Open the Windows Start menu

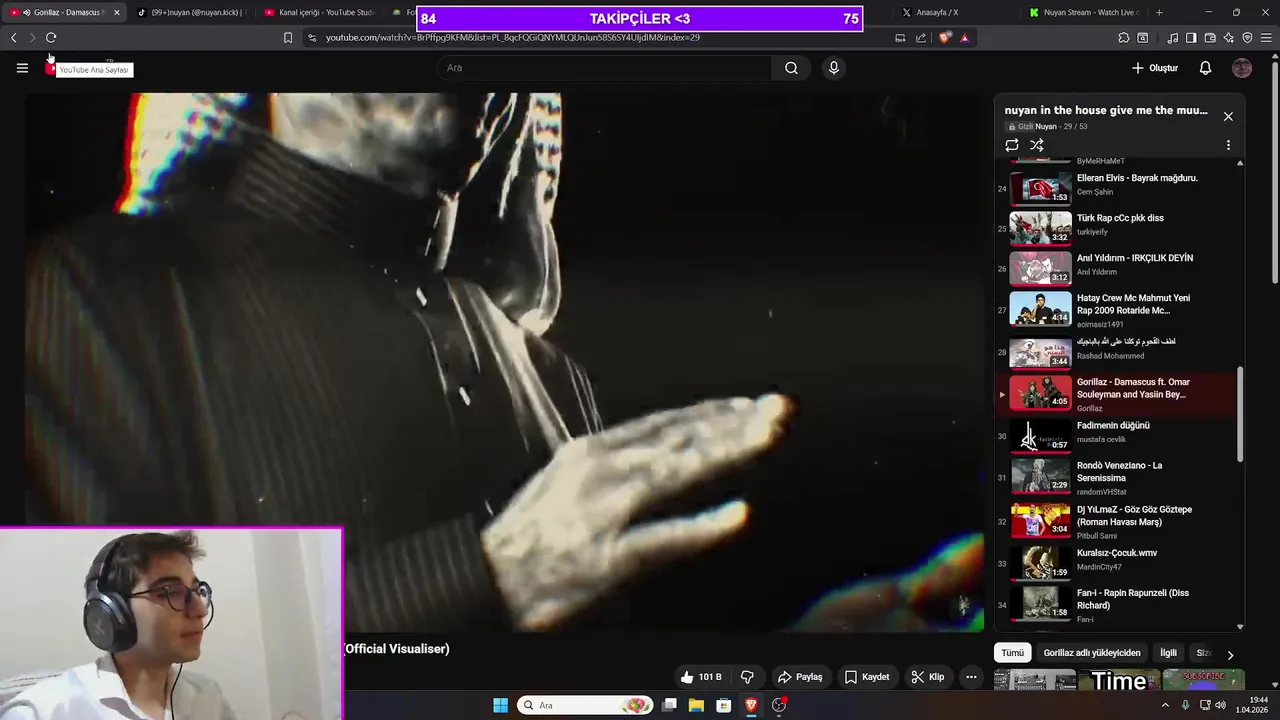click(x=500, y=705)
